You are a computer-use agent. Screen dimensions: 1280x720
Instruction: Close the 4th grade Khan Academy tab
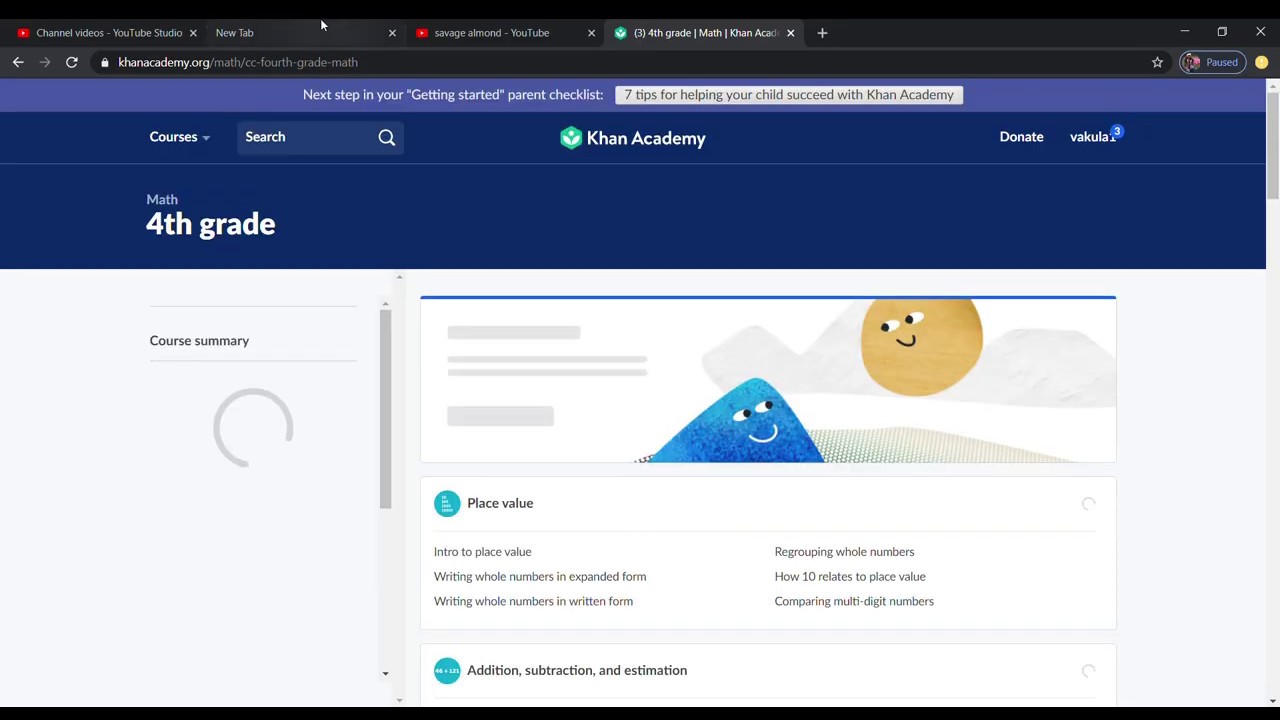tap(790, 33)
